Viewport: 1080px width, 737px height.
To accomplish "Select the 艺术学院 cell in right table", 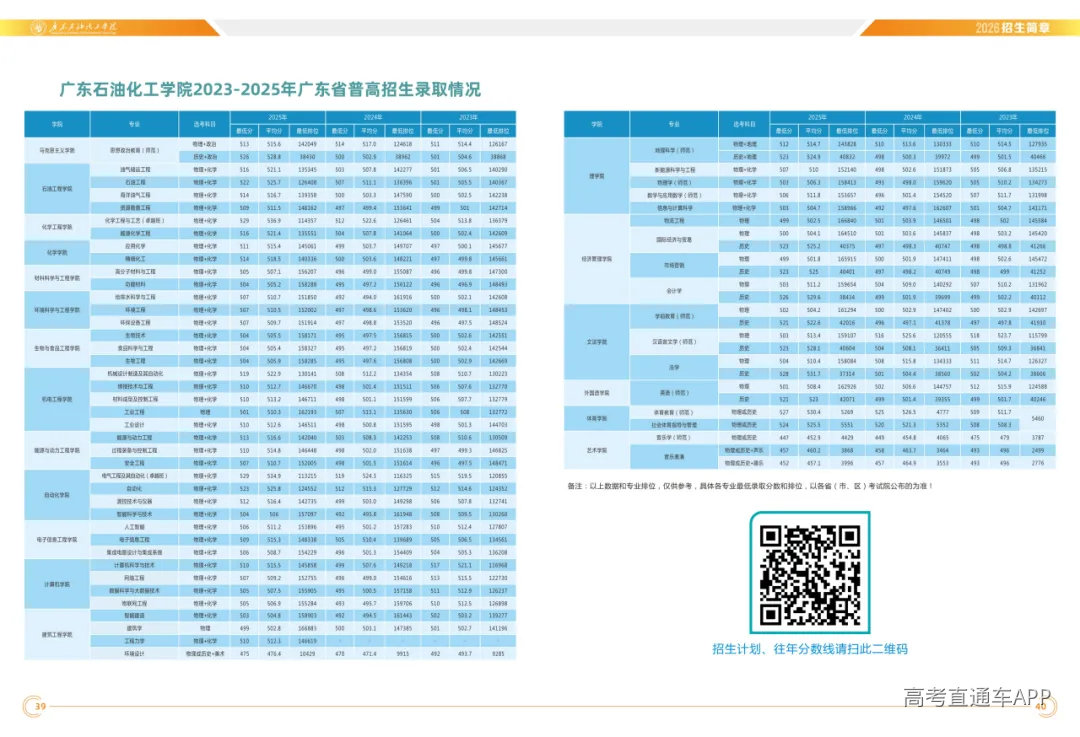I will point(596,450).
